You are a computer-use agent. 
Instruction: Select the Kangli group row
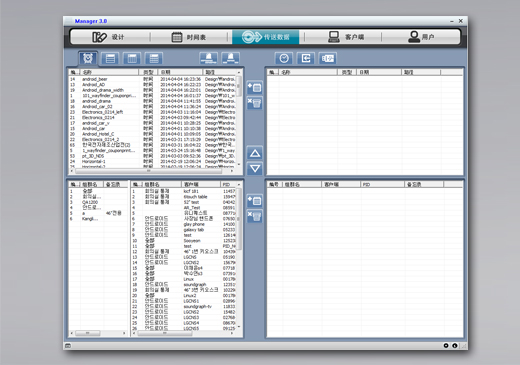coord(98,219)
